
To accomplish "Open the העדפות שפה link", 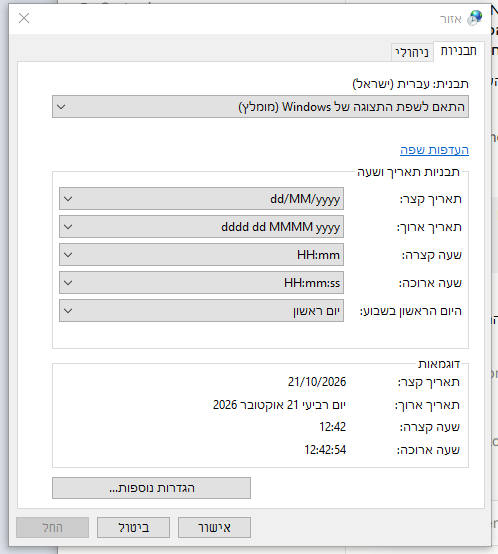I will [x=434, y=150].
